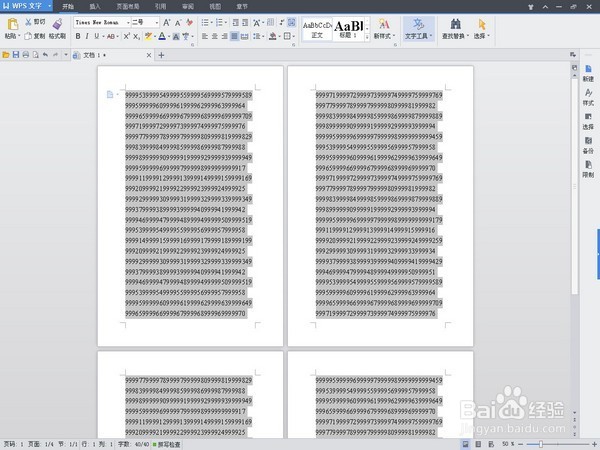Toggle justified alignment button

tap(234, 36)
